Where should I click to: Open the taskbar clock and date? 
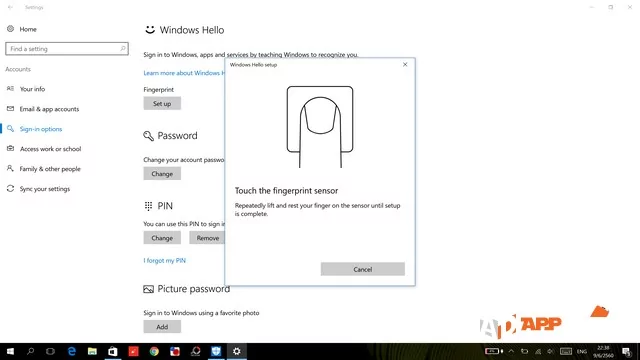(x=603, y=351)
